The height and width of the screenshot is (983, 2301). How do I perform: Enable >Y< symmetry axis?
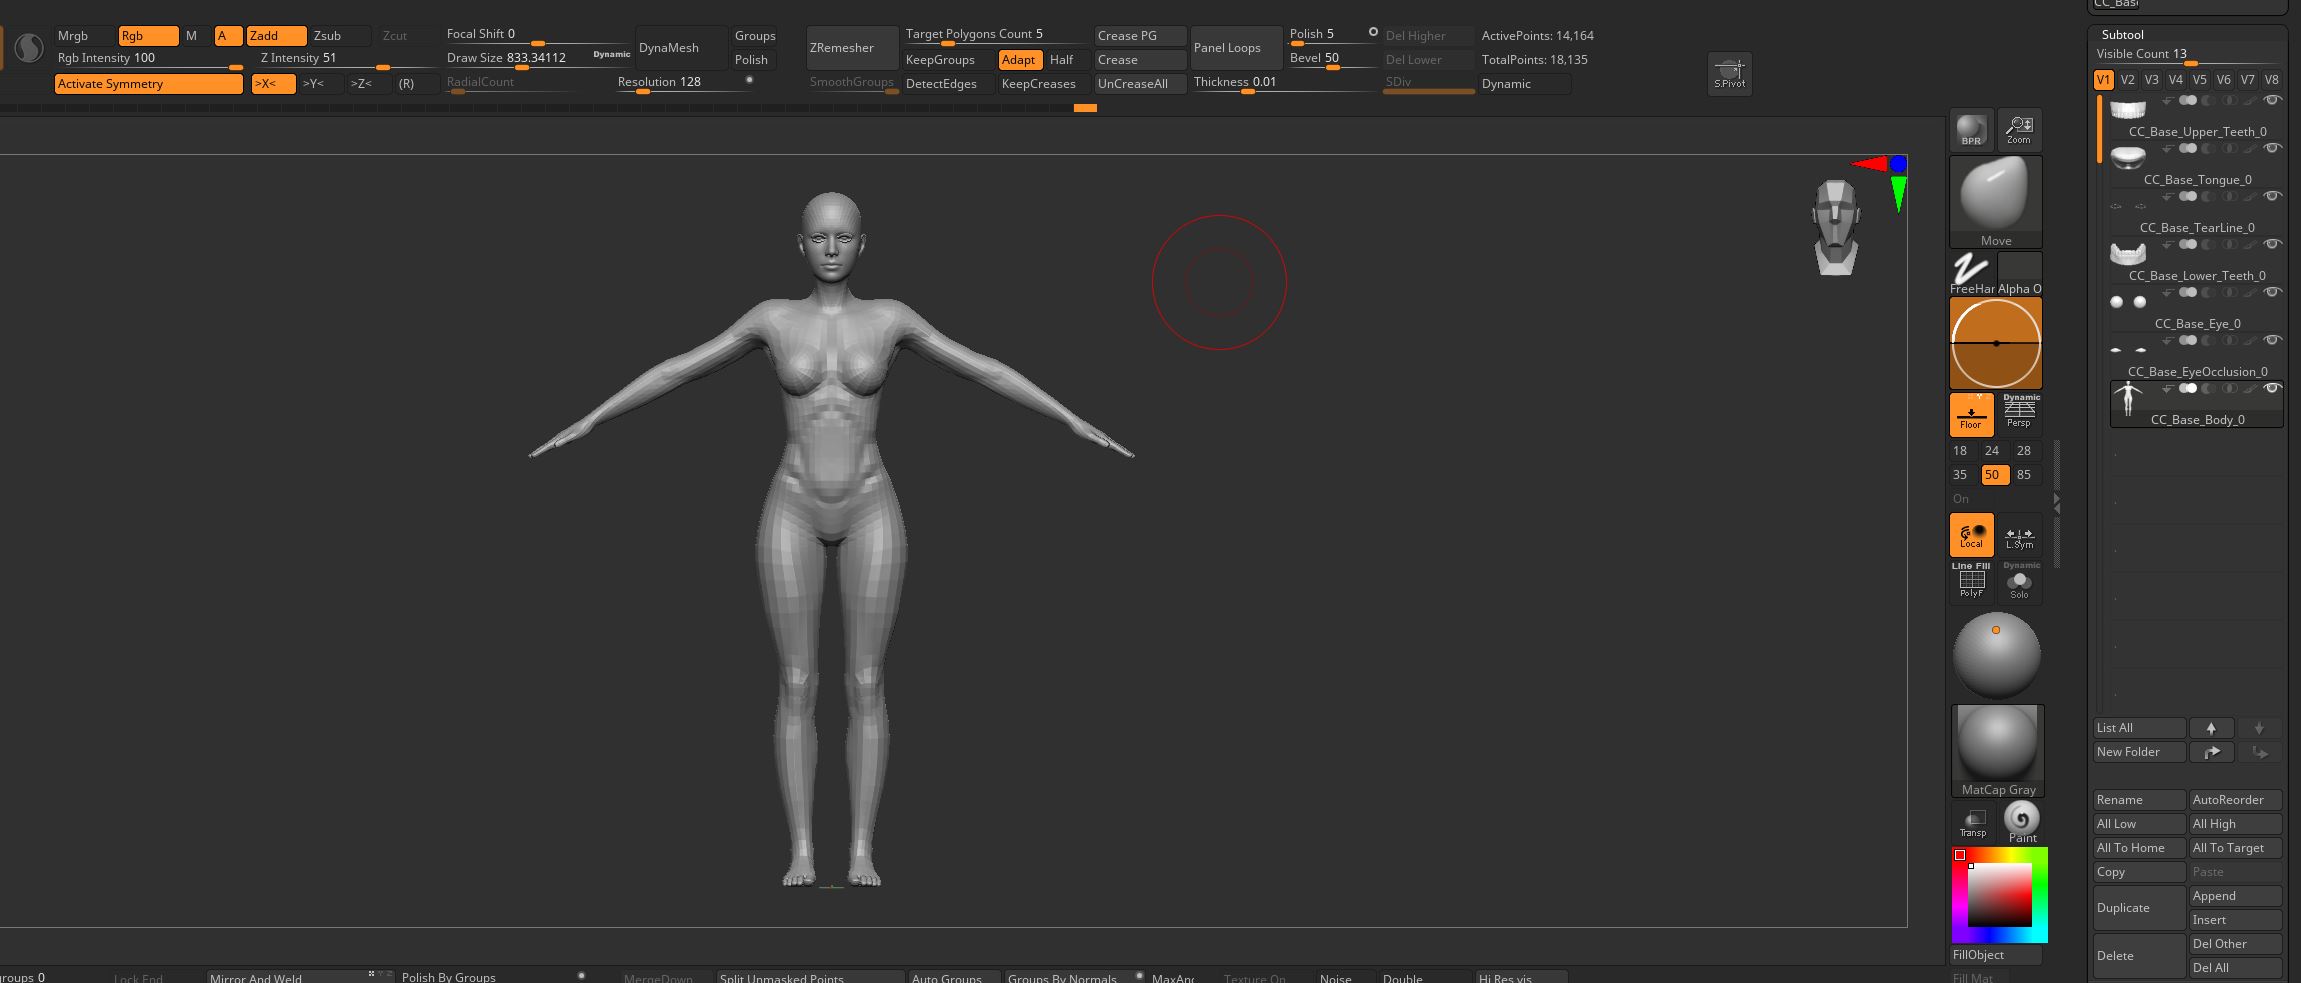(x=320, y=84)
